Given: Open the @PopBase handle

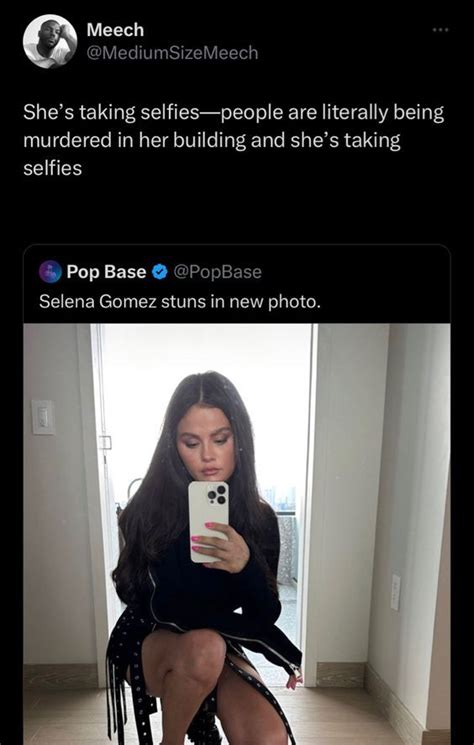Looking at the screenshot, I should click(218, 272).
